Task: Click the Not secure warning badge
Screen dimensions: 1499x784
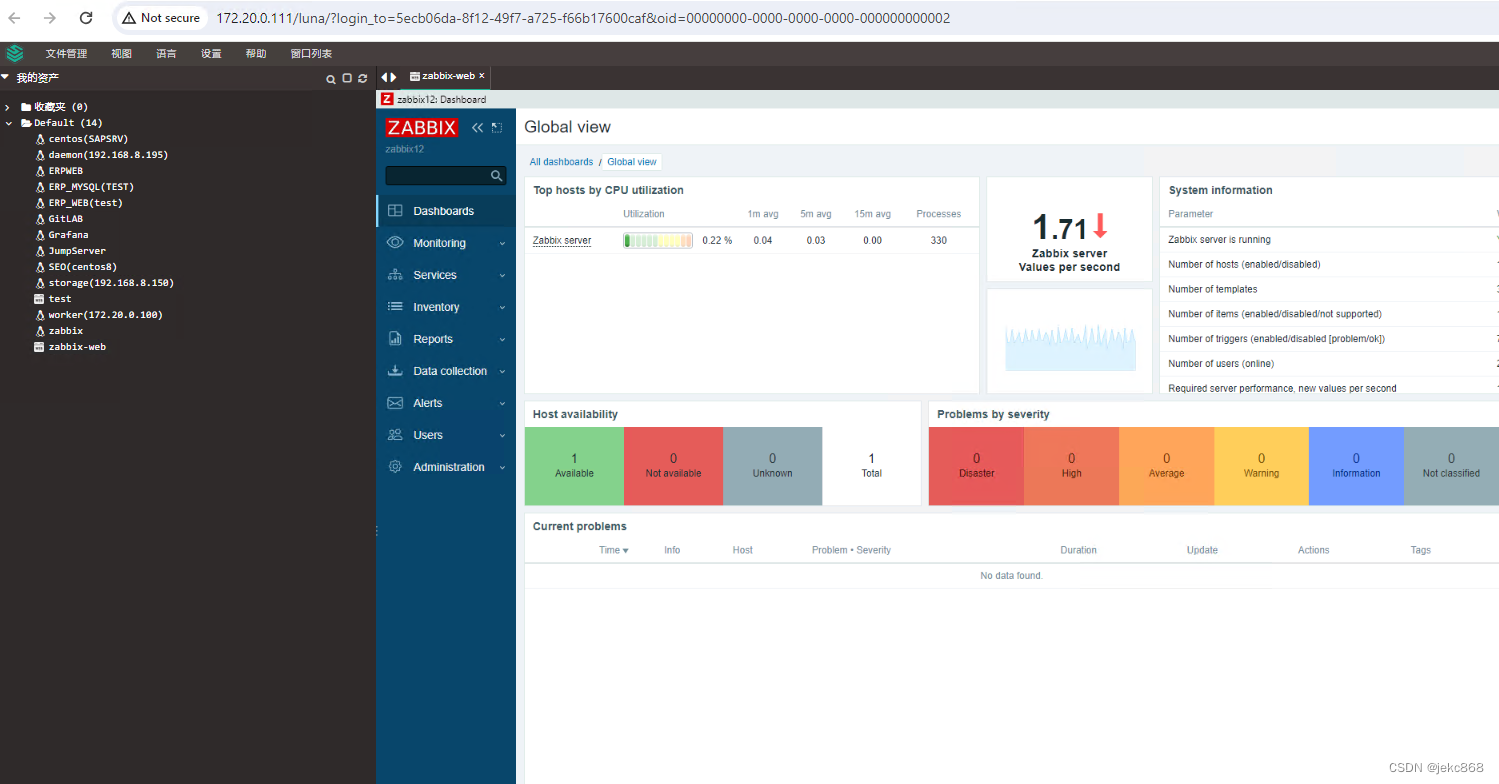Action: (x=160, y=18)
